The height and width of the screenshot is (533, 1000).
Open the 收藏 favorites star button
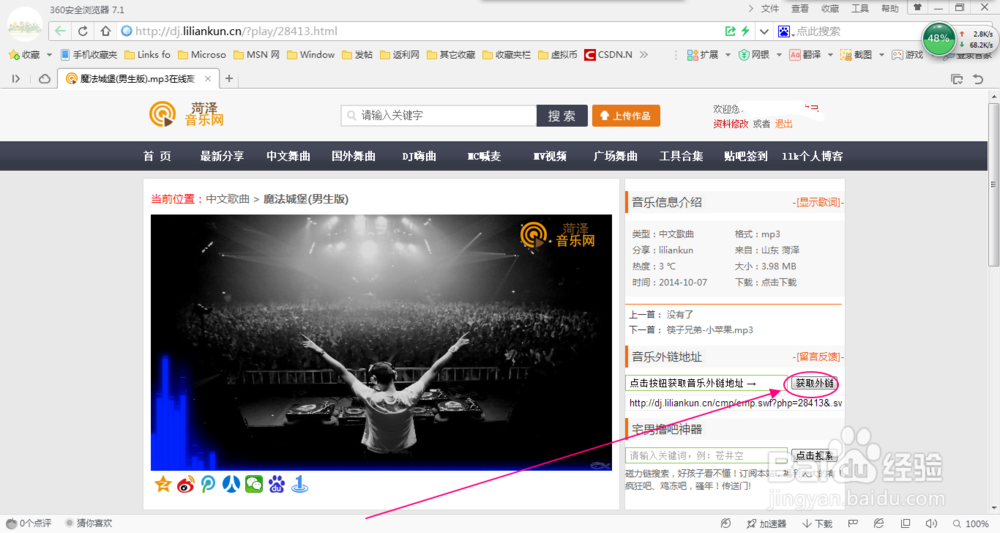(24, 55)
